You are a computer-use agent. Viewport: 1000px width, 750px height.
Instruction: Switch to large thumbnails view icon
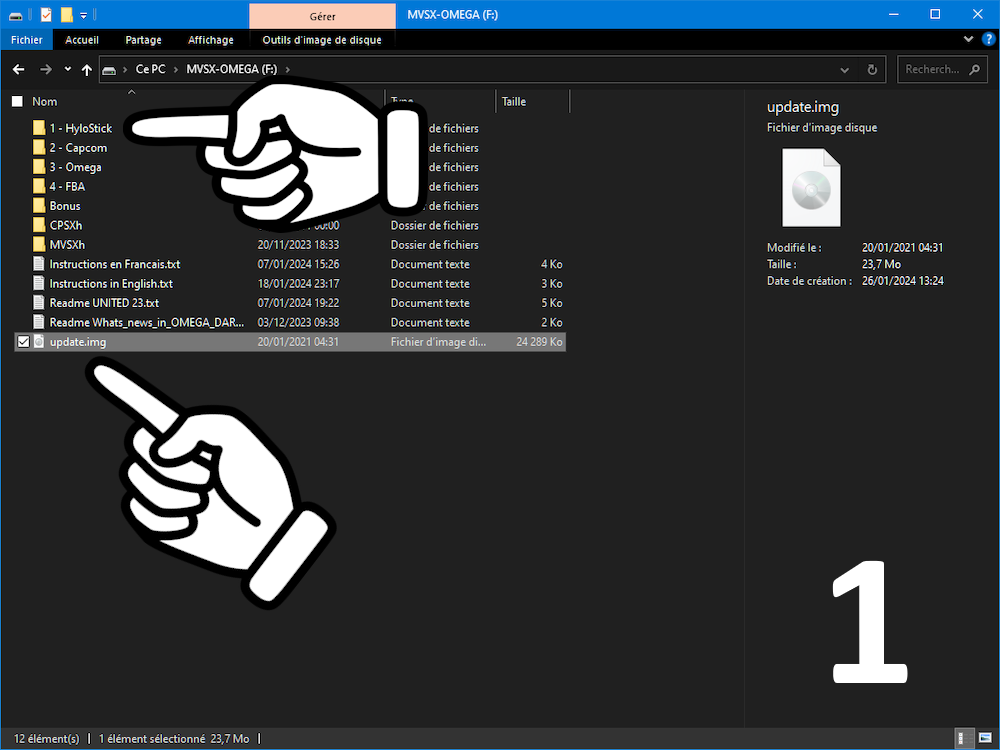point(985,738)
